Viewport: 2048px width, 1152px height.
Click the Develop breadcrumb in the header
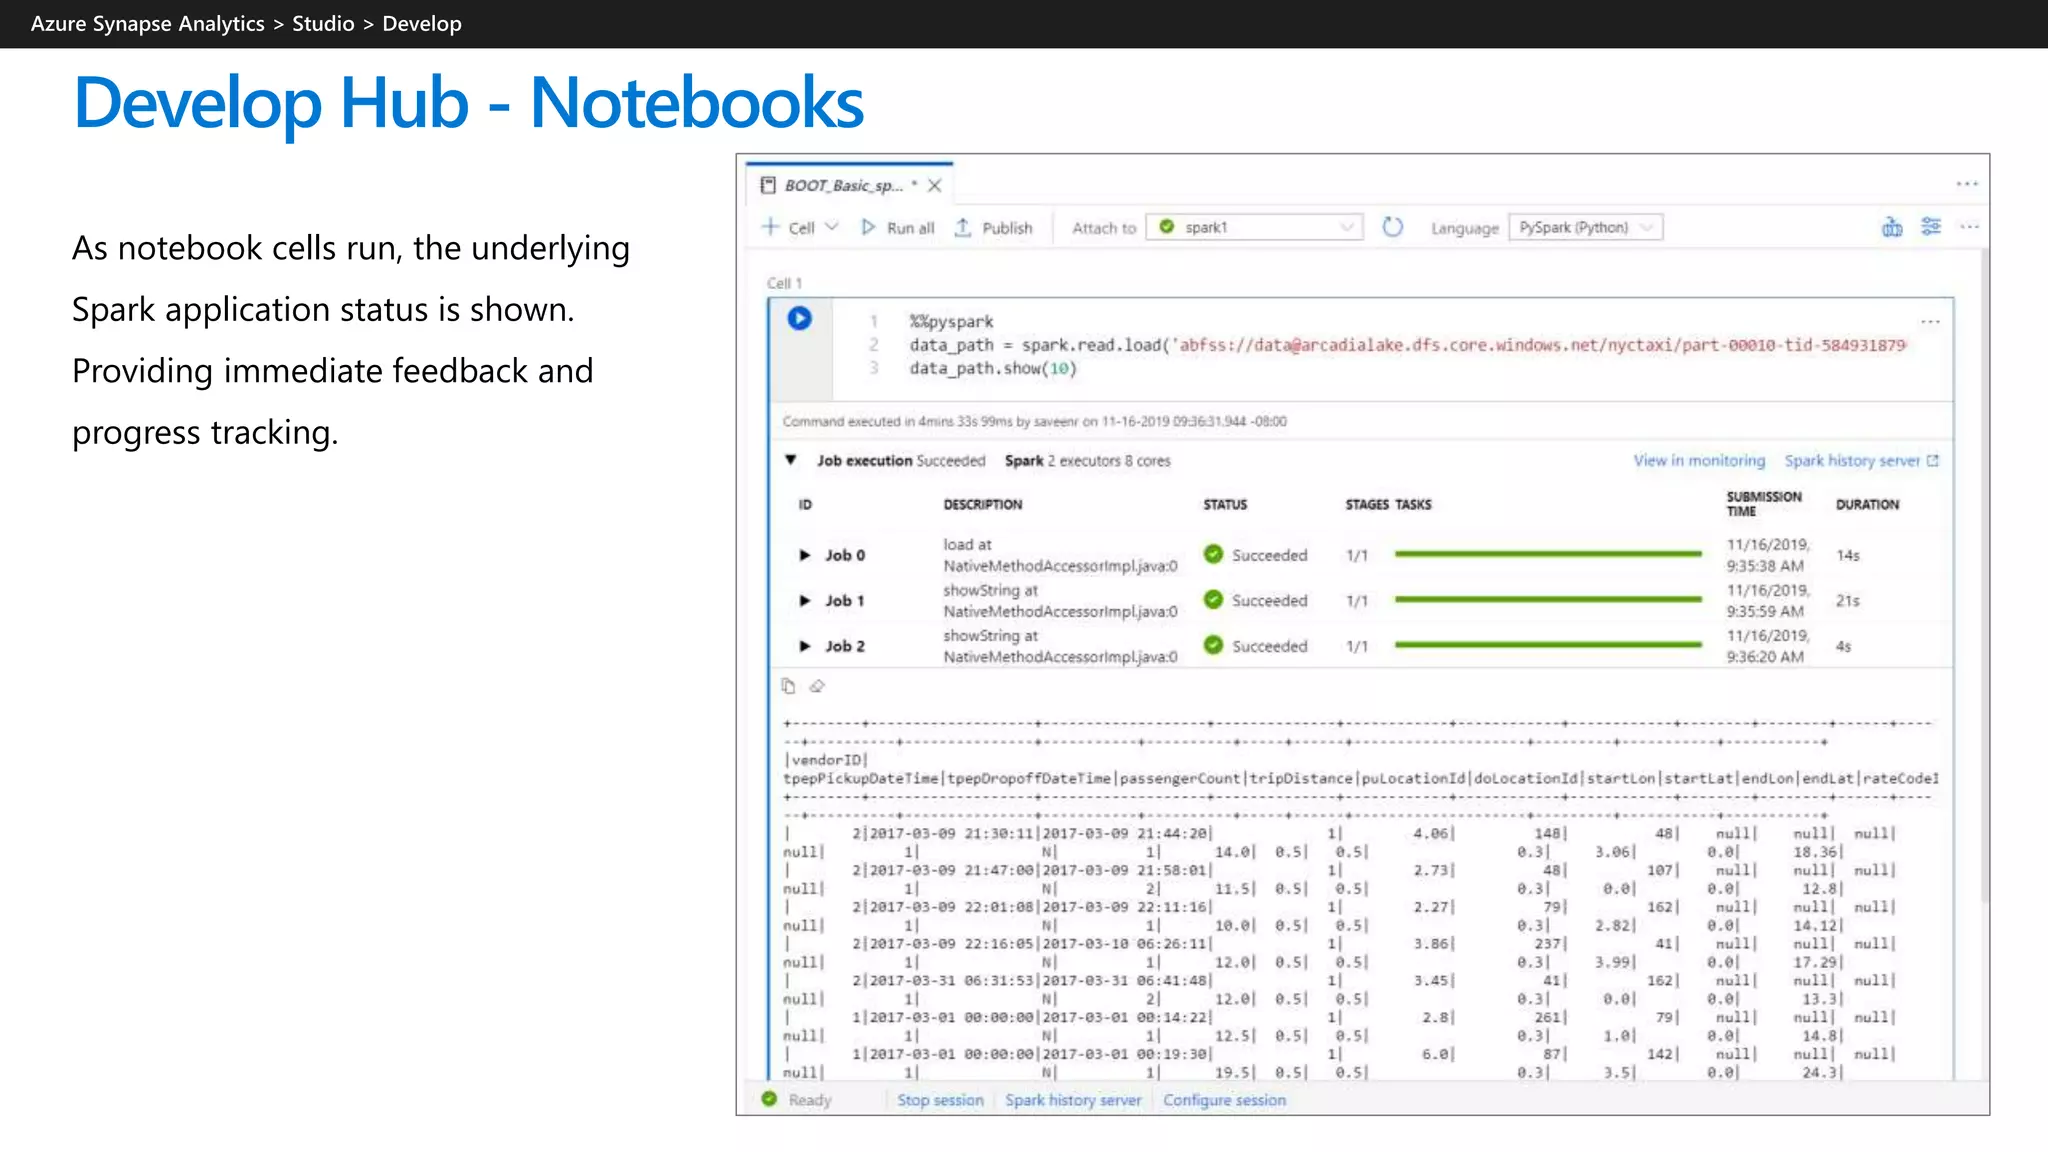click(x=422, y=24)
